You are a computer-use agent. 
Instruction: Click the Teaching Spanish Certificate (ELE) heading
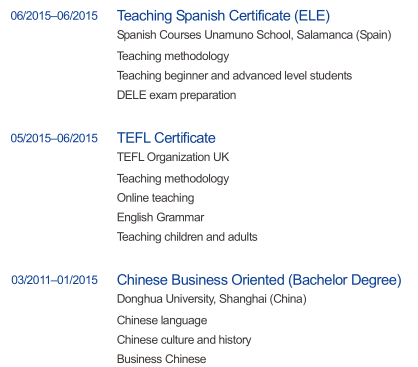pyautogui.click(x=223, y=16)
